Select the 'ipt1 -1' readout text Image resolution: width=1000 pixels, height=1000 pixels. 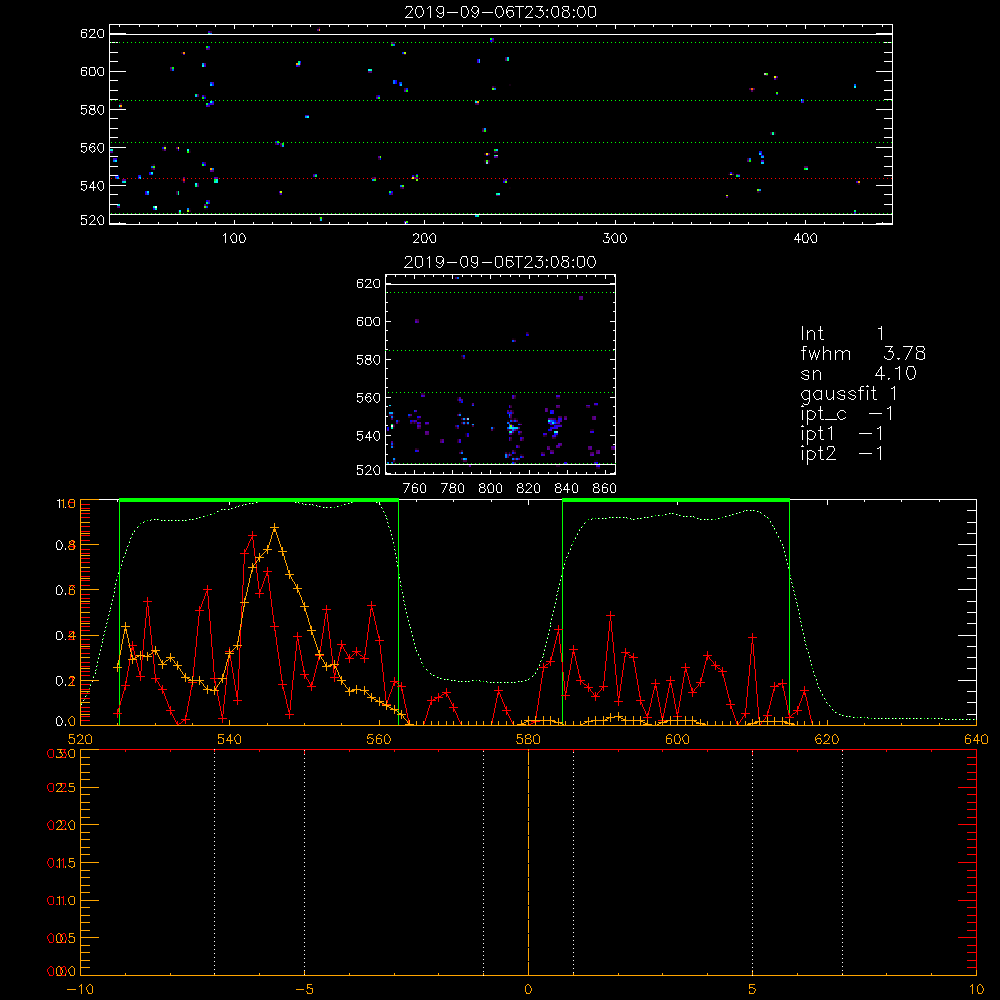coord(842,434)
